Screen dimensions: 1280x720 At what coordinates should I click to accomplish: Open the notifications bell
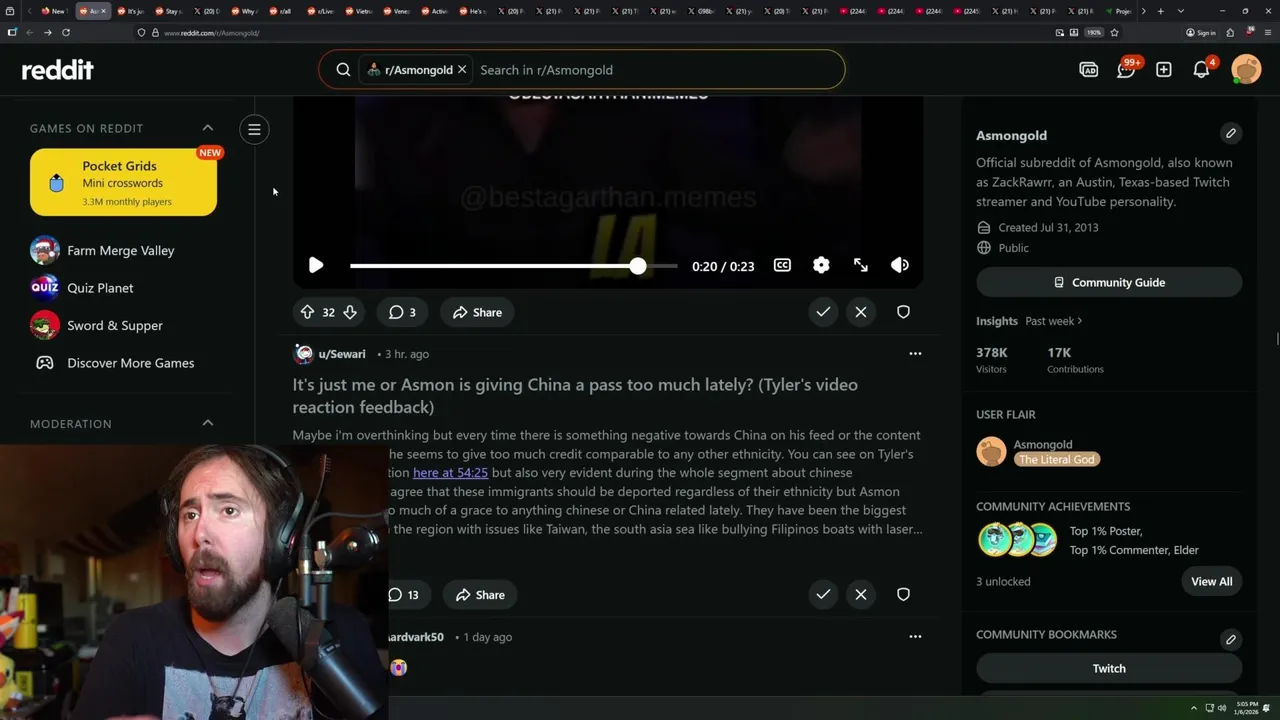point(1202,70)
